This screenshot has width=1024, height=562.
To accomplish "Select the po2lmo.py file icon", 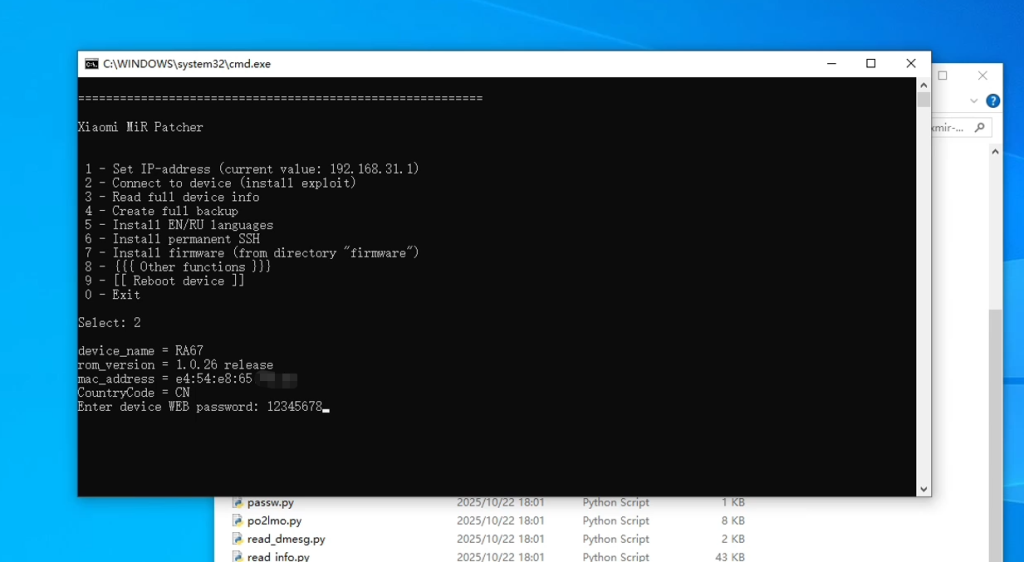I will pos(238,521).
